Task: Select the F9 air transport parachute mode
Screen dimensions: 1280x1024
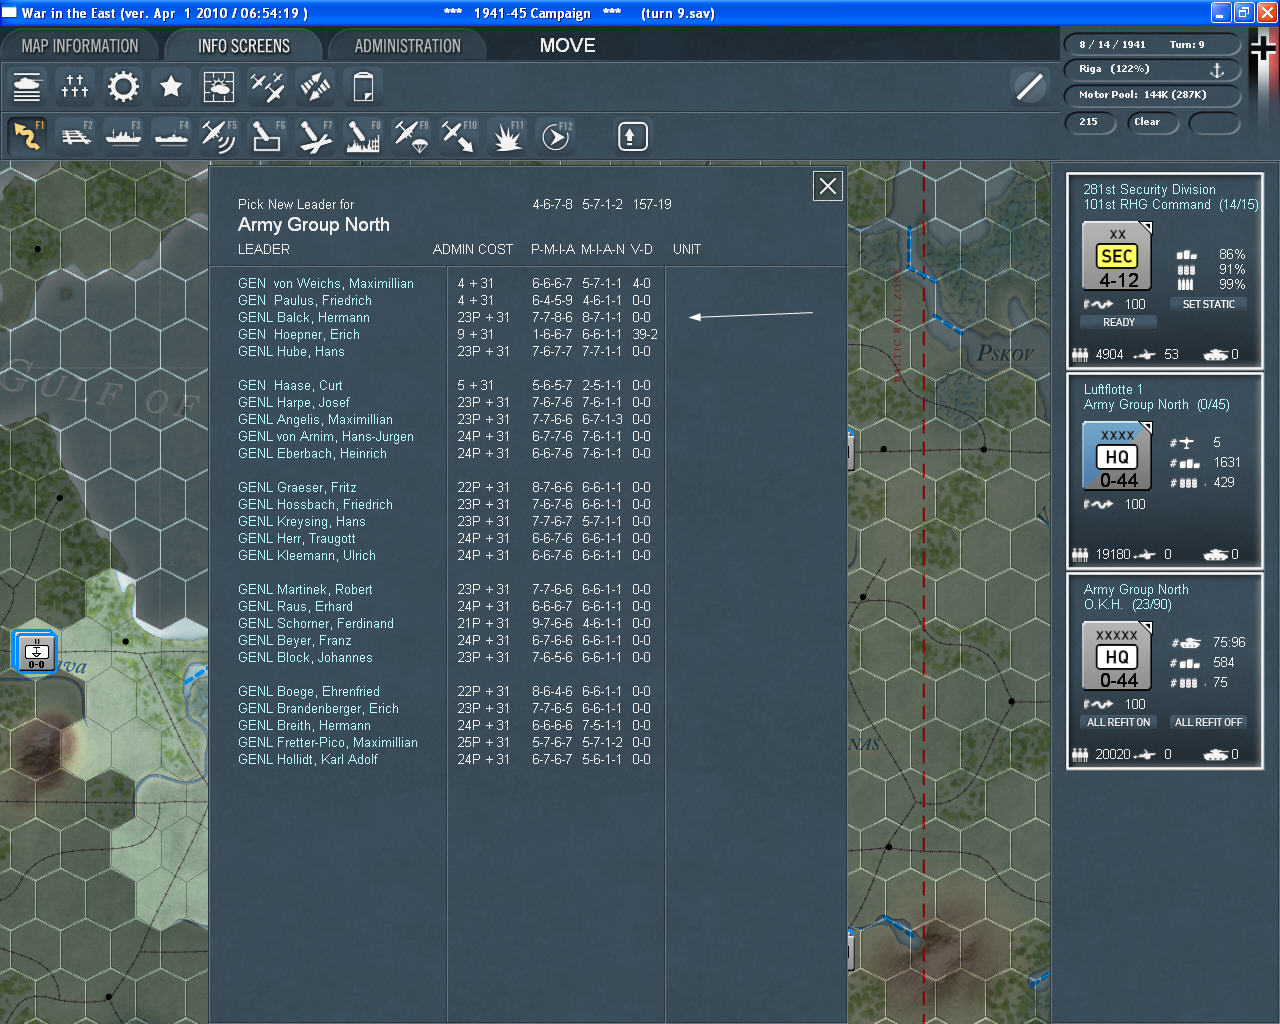Action: click(x=411, y=135)
